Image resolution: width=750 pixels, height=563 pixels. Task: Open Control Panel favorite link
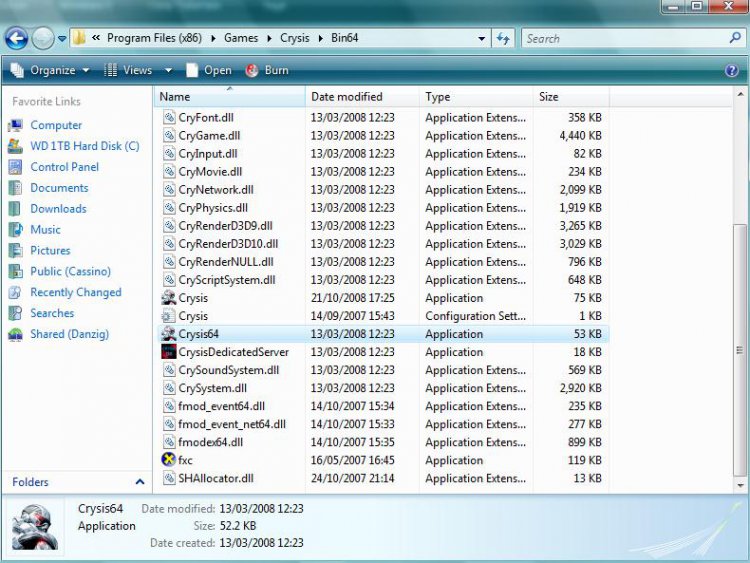coord(65,167)
